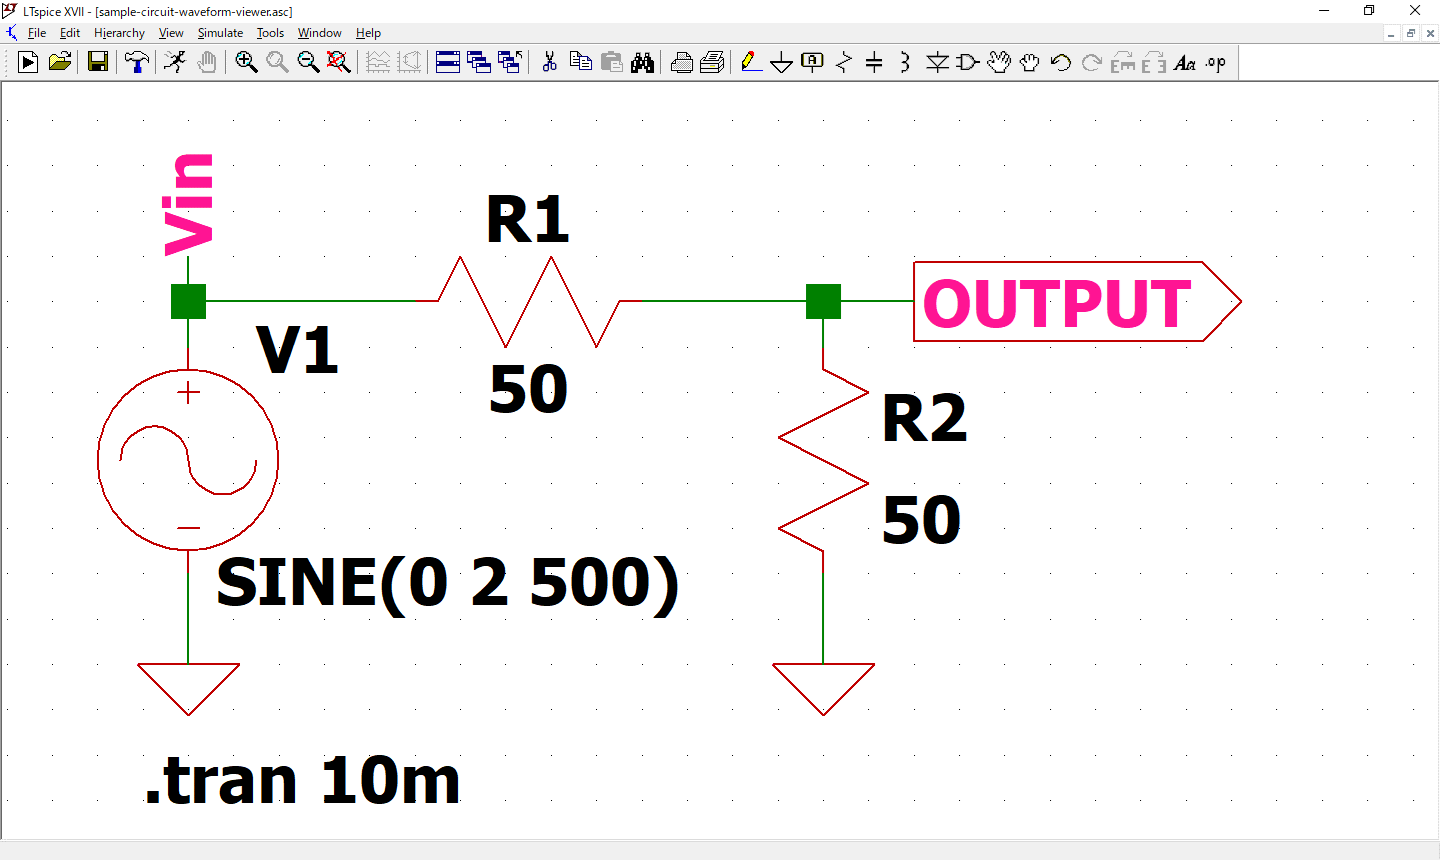Run the simulation with the Run icon

point(27,62)
